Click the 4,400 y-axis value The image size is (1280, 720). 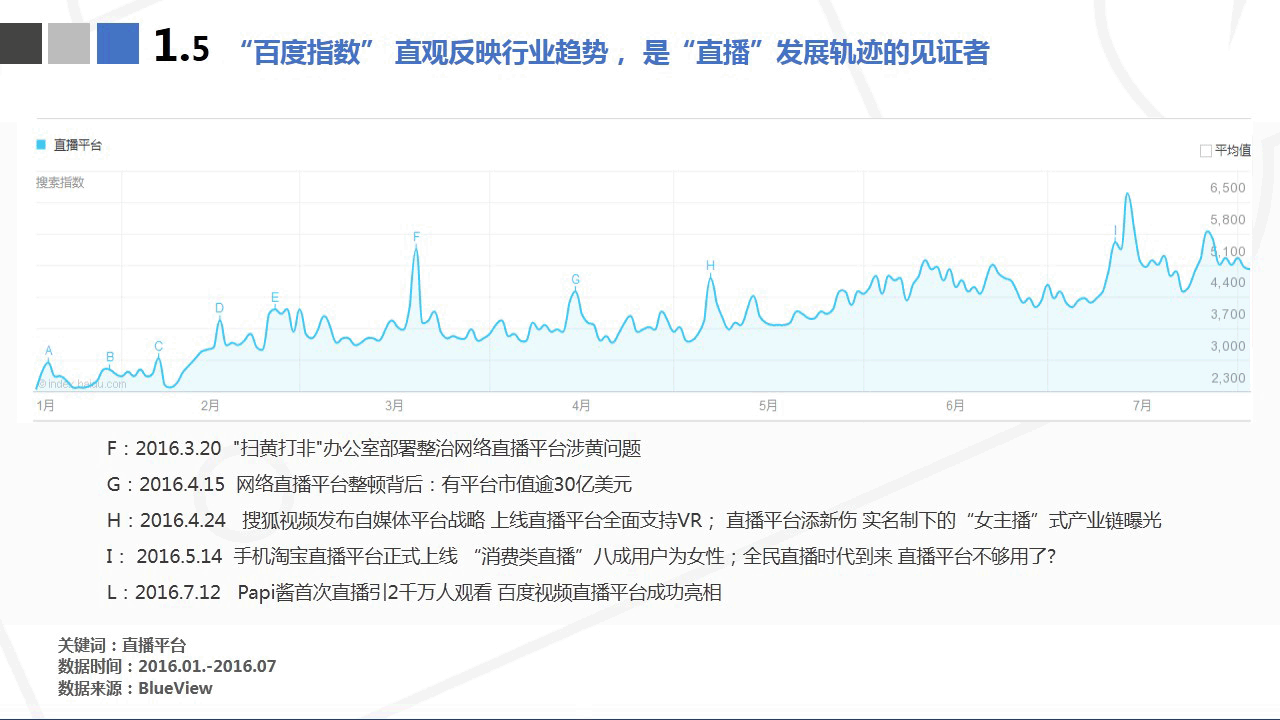[x=1227, y=283]
